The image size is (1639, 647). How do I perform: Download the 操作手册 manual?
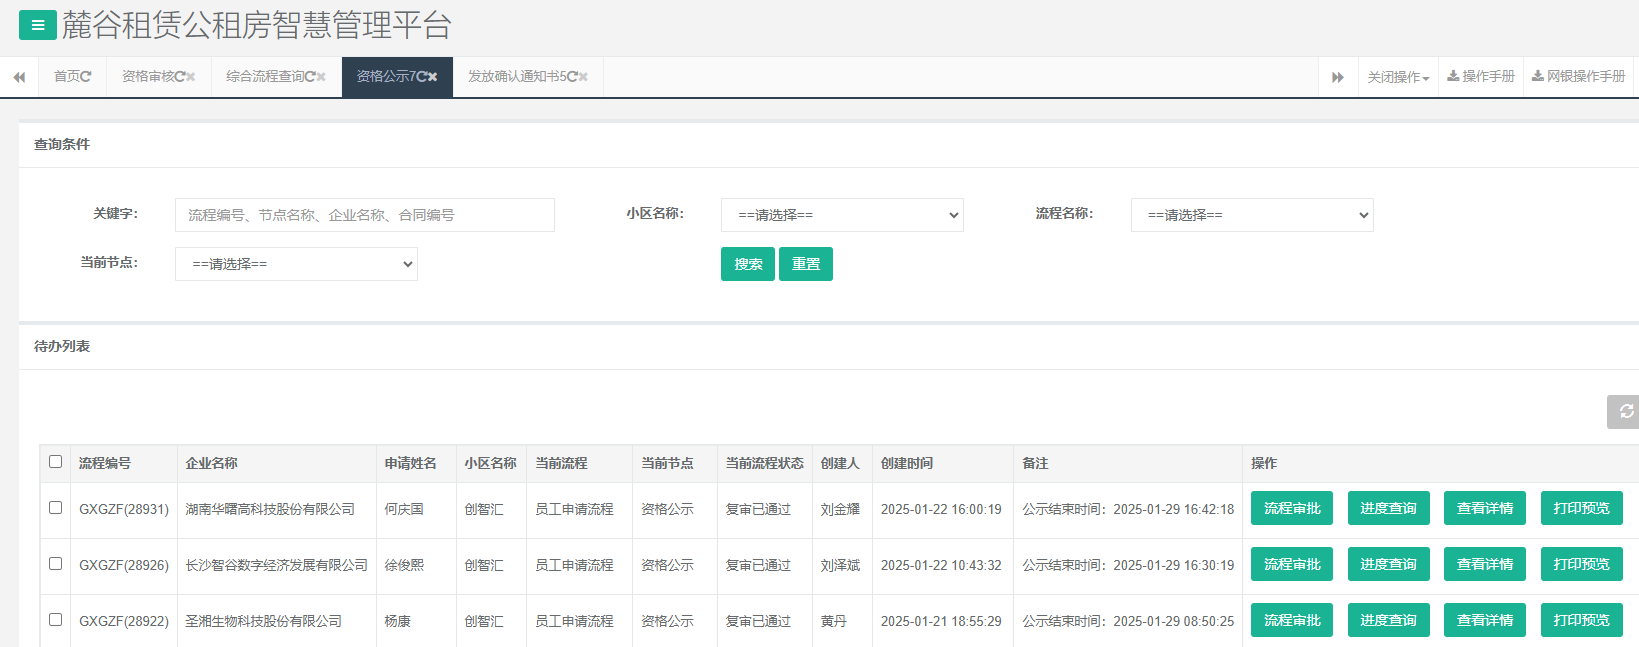[1481, 77]
